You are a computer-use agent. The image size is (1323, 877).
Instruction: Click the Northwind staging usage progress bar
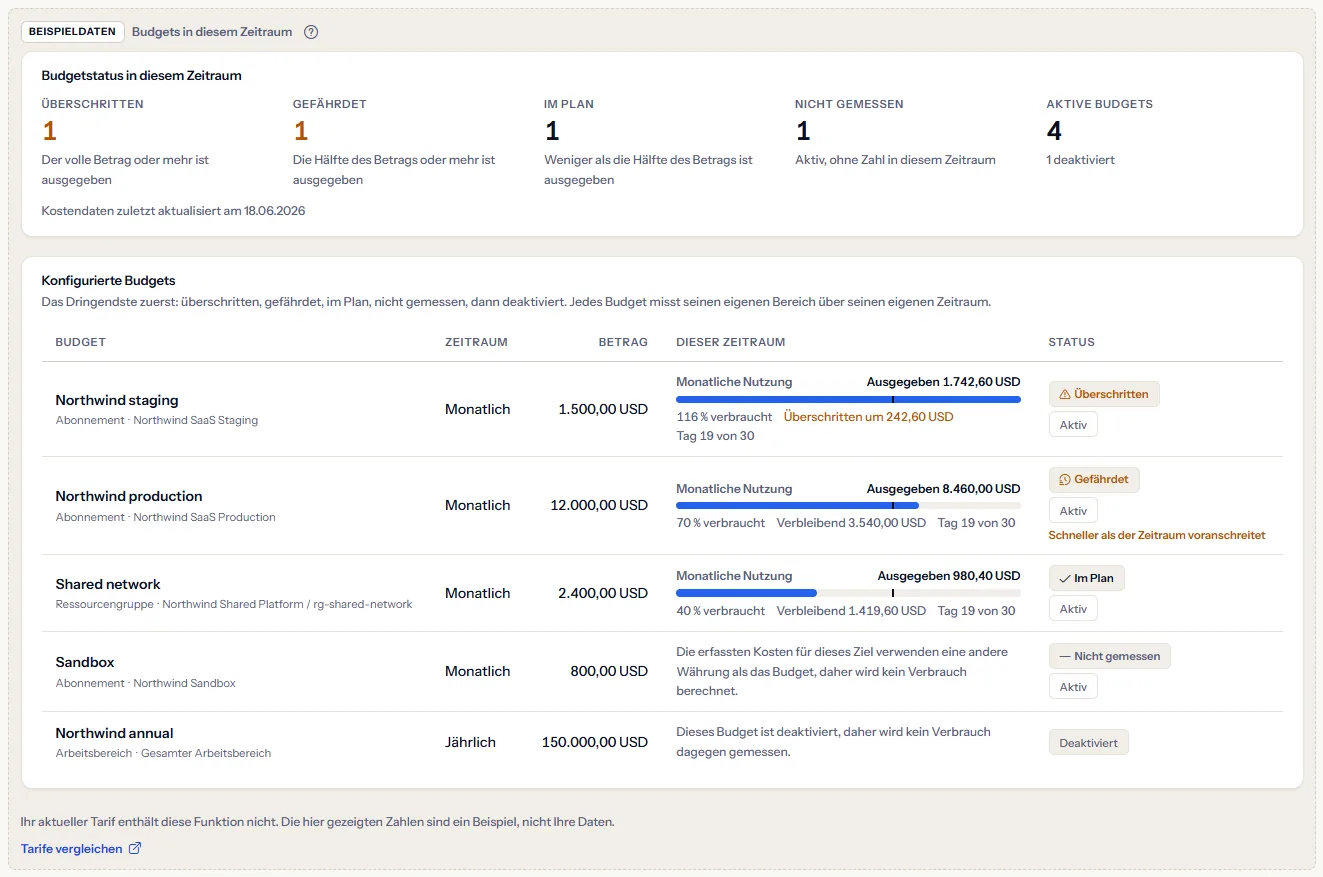pos(848,399)
